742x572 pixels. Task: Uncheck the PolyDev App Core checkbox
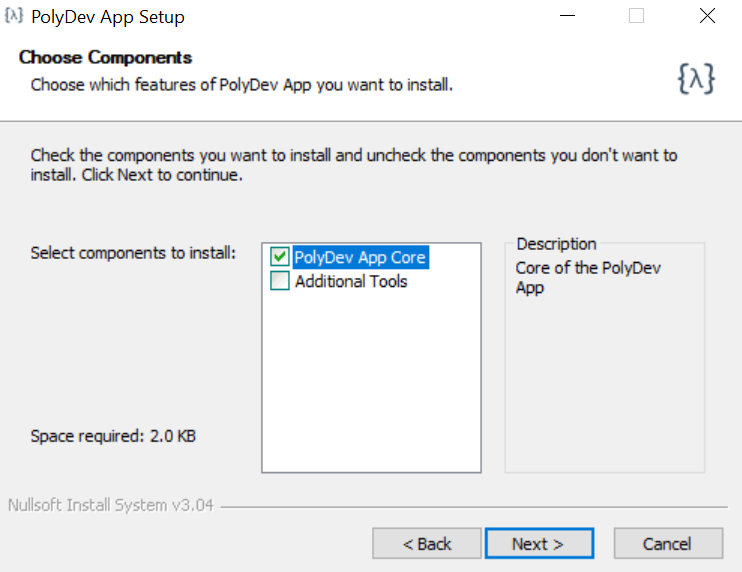click(x=280, y=258)
